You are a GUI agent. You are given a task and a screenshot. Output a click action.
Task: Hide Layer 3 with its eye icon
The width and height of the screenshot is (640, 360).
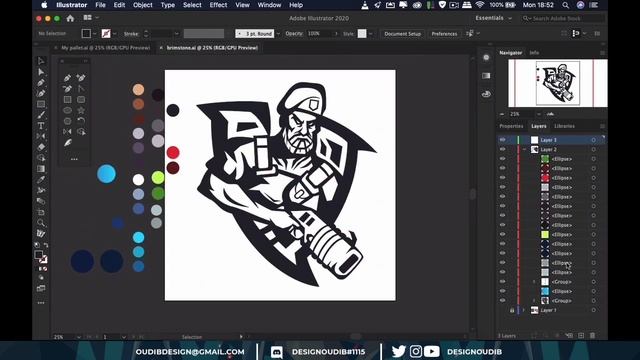click(x=502, y=140)
